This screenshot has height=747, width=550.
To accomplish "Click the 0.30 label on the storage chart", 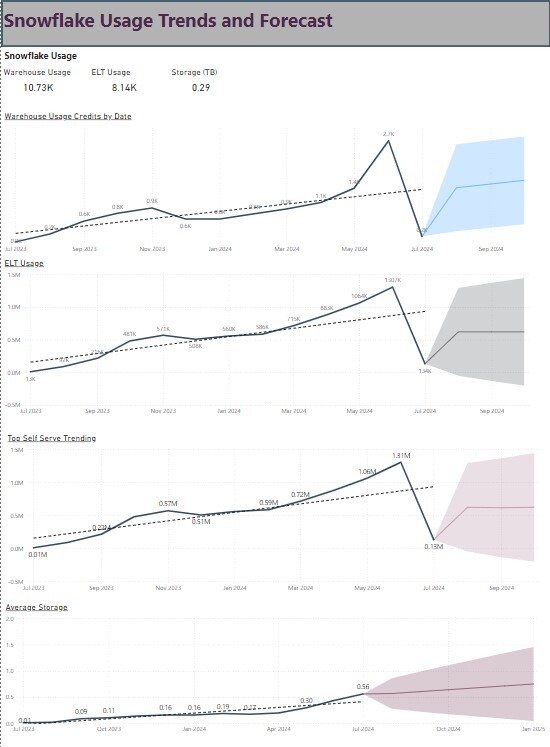I will [x=306, y=700].
